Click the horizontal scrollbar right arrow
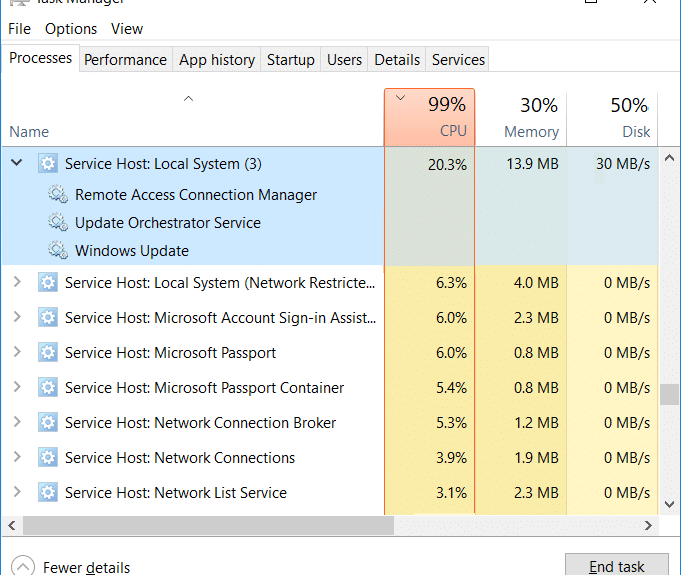 [x=651, y=525]
